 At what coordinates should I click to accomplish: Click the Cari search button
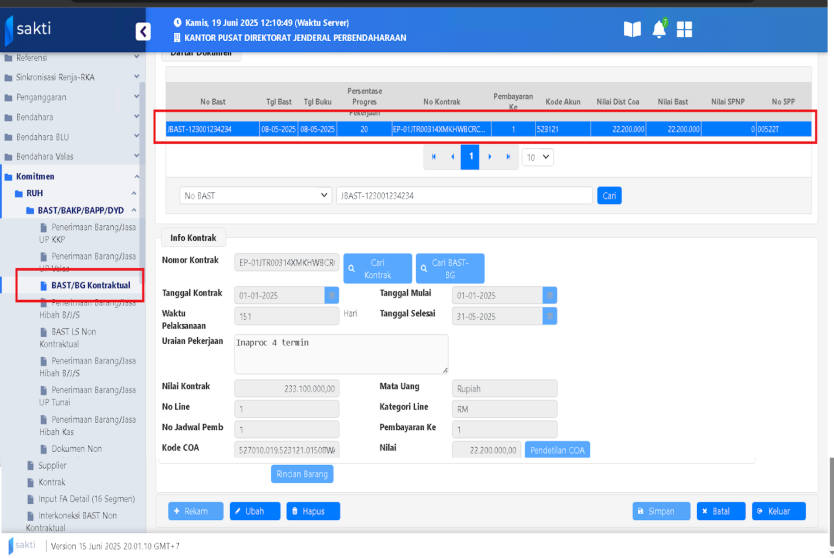(609, 196)
